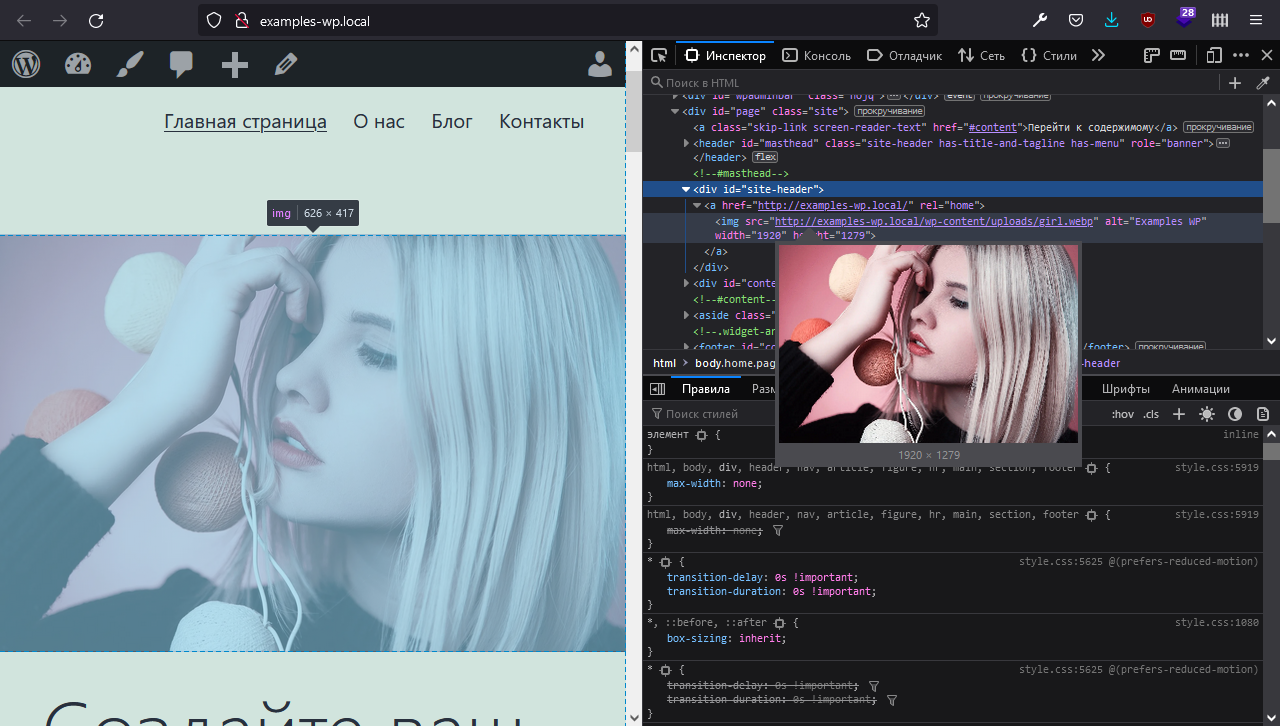Click the examples-wp.local address bar

(x=570, y=20)
